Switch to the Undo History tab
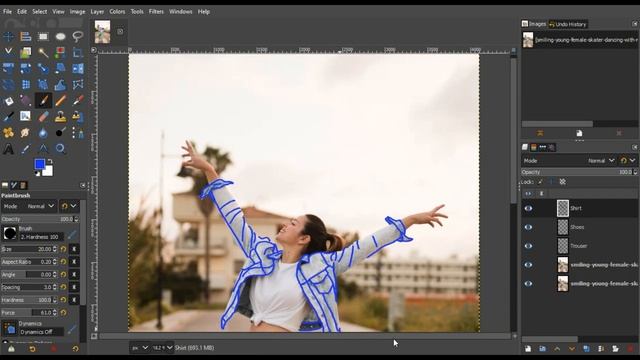The height and width of the screenshot is (360, 640). (x=567, y=24)
